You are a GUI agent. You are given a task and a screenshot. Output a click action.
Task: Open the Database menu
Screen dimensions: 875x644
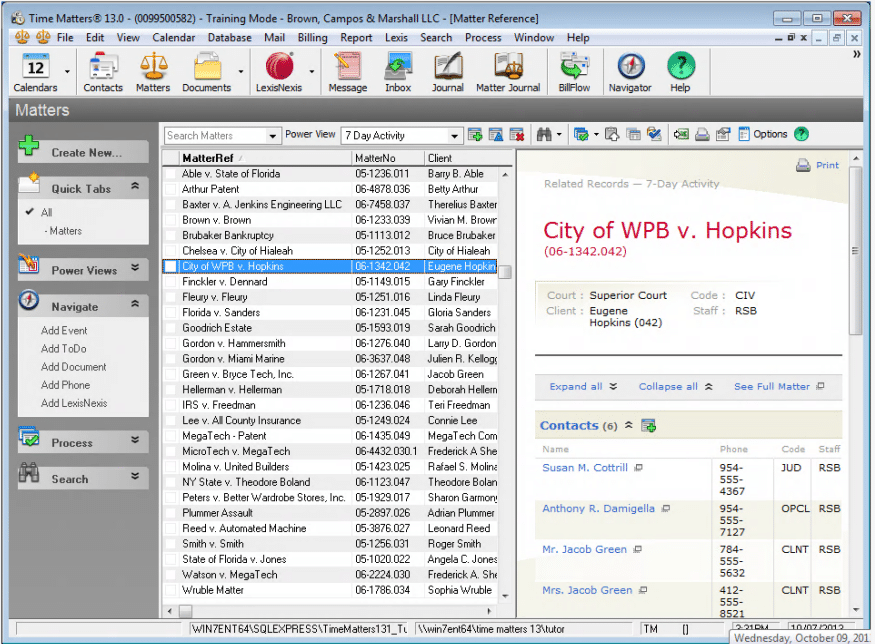pos(229,37)
